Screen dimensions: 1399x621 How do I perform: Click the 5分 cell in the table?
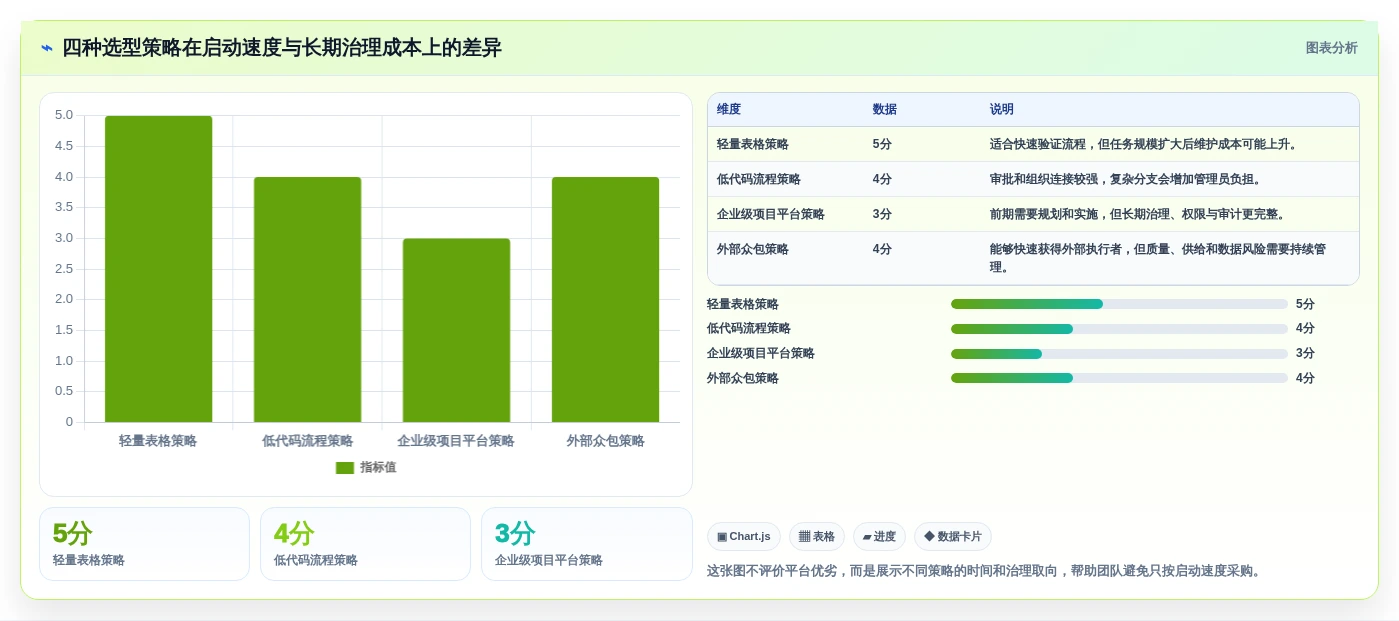pos(882,145)
